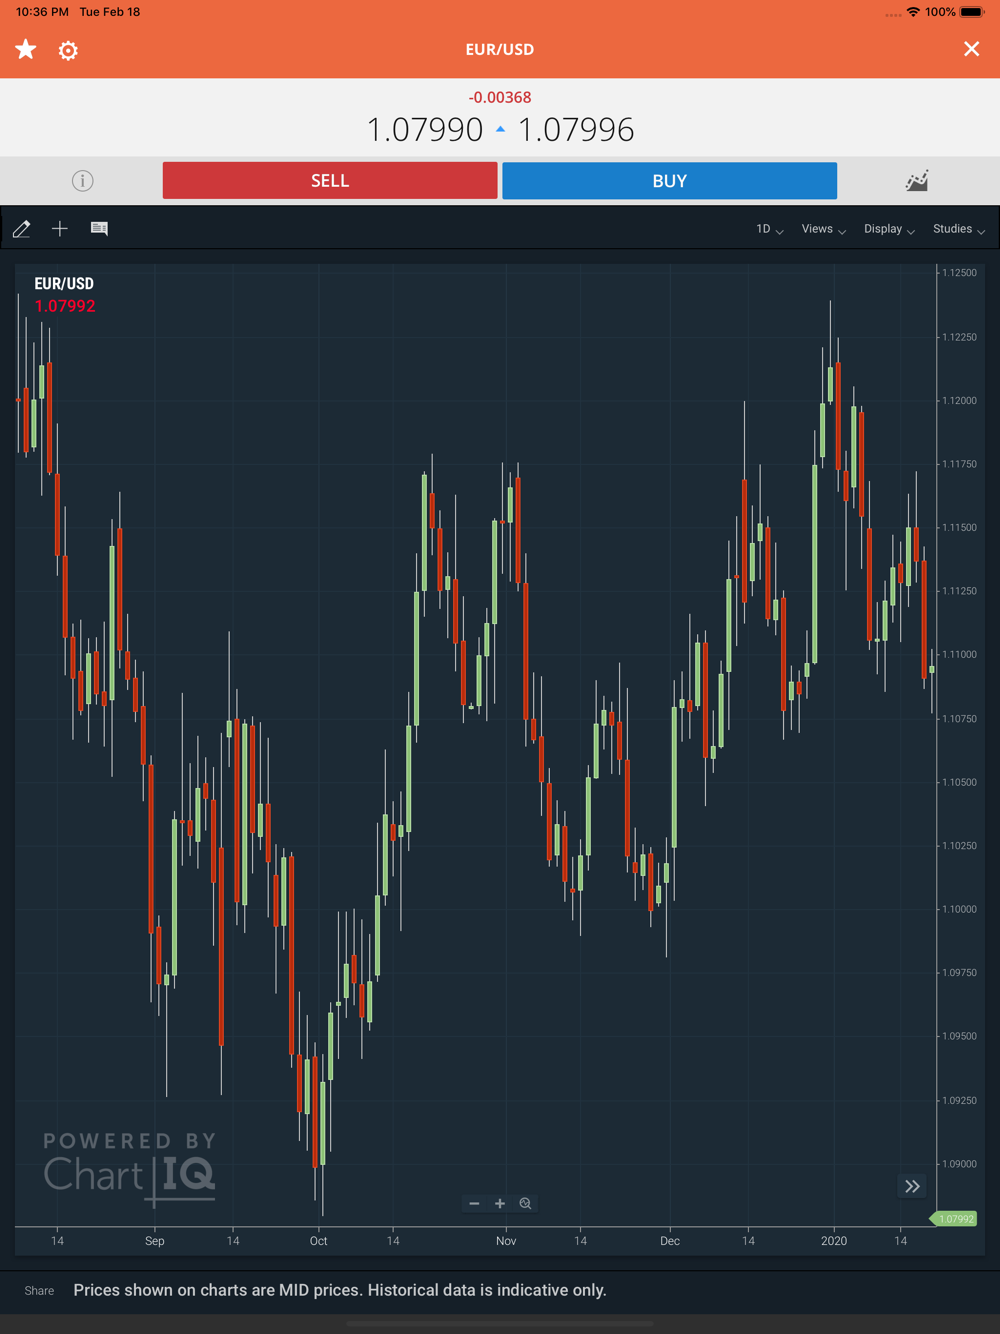Open the chart annotation notes icon
Viewport: 1000px width, 1334px height.
[x=99, y=229]
